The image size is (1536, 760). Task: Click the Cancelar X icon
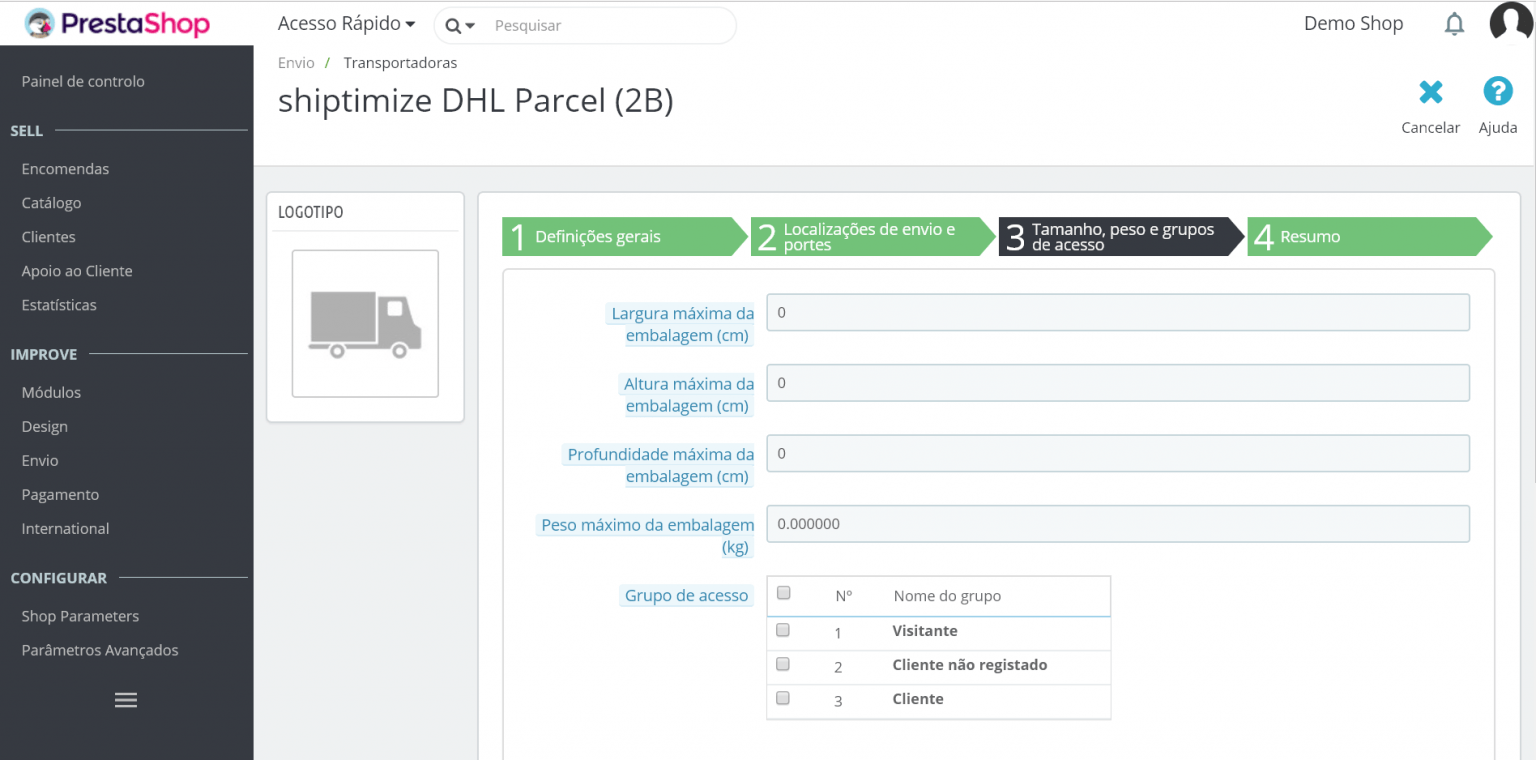[1431, 93]
